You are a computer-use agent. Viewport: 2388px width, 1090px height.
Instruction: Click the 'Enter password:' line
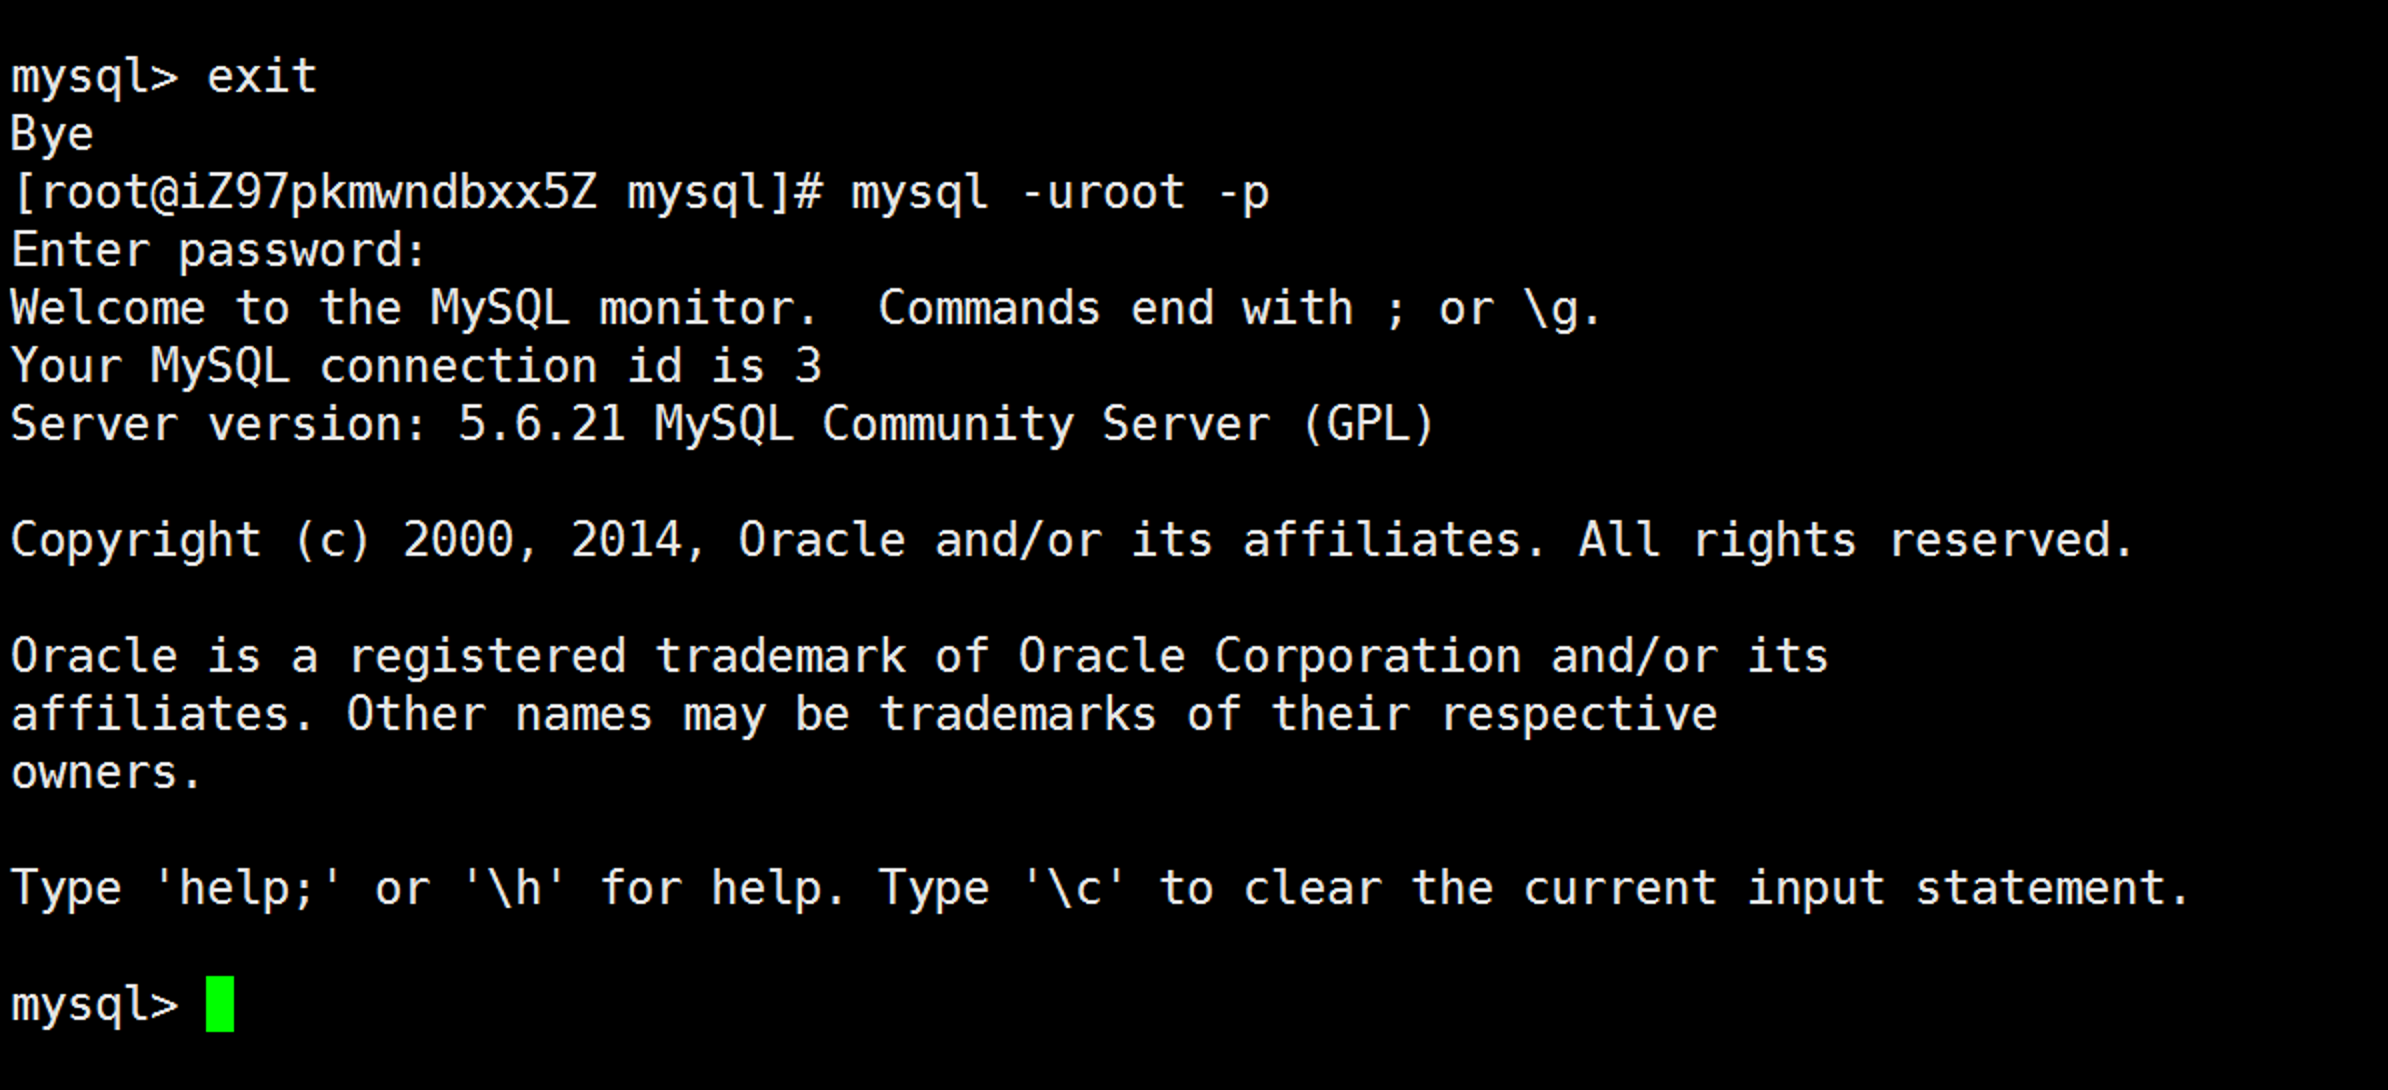219,252
